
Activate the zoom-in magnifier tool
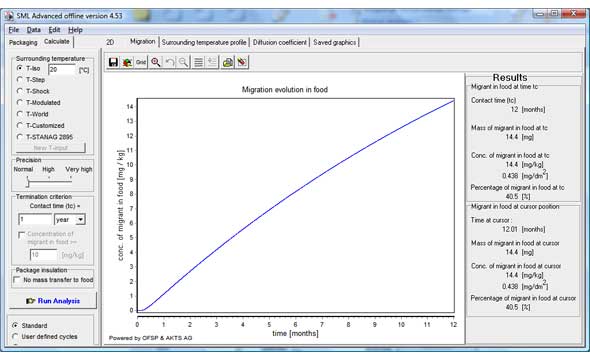click(155, 62)
